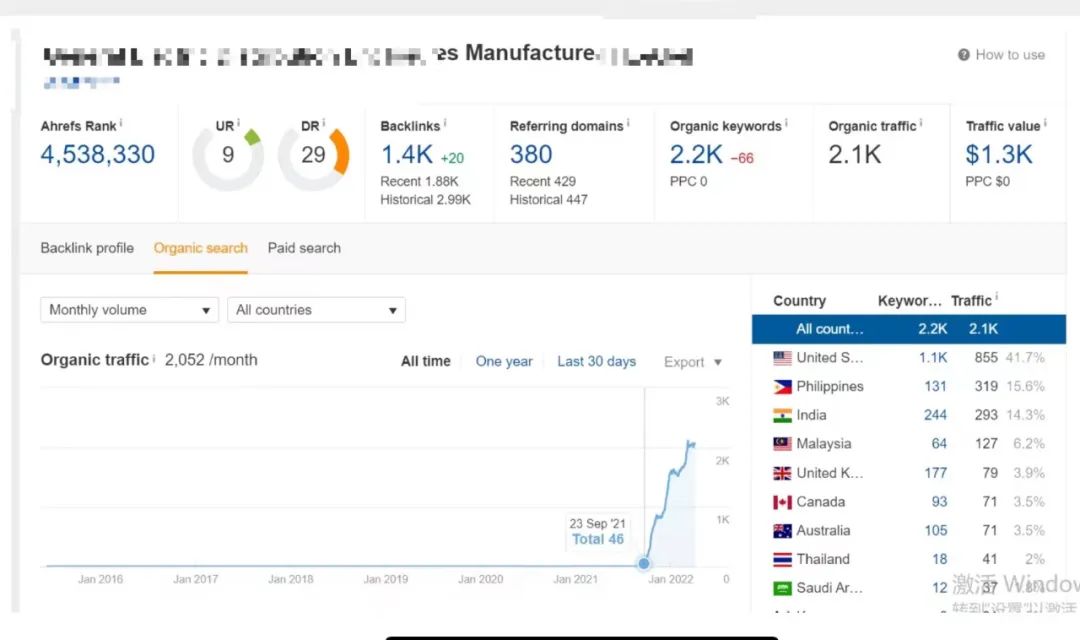Image resolution: width=1080 pixels, height=640 pixels.
Task: Click the DR 29 rating gauge
Action: (x=313, y=155)
